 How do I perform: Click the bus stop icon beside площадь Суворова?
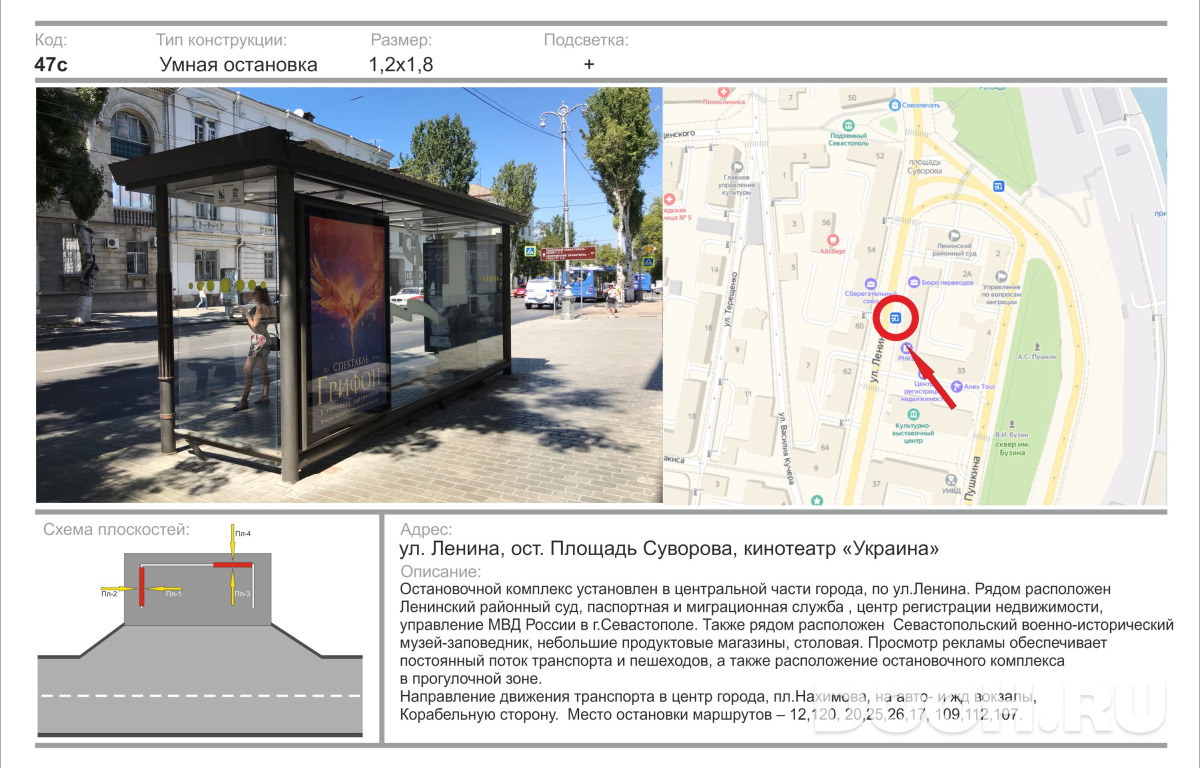click(x=998, y=186)
